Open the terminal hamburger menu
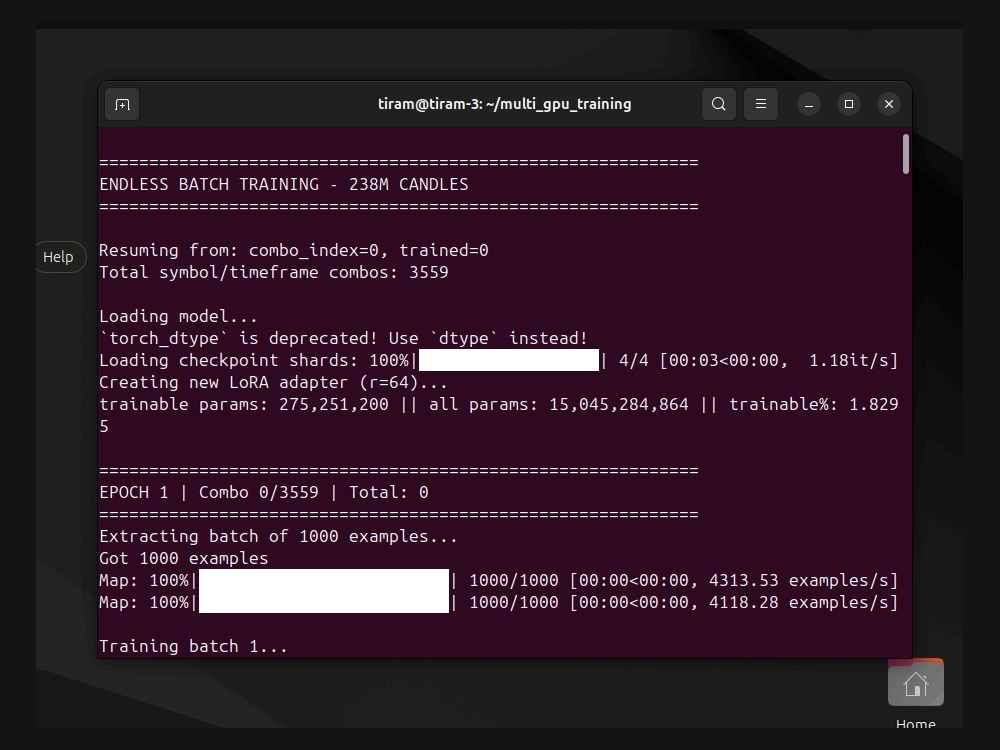This screenshot has width=1000, height=750. point(761,104)
